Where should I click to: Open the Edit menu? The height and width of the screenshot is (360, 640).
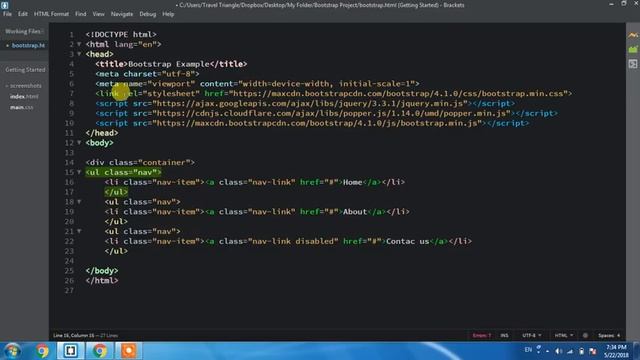(22, 14)
